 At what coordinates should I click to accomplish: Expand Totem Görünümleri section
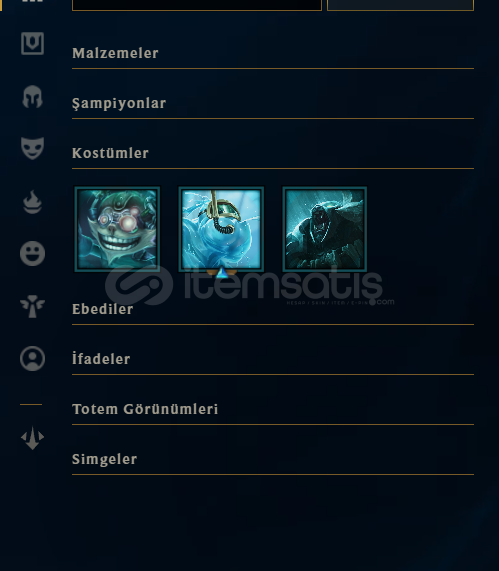point(273,409)
